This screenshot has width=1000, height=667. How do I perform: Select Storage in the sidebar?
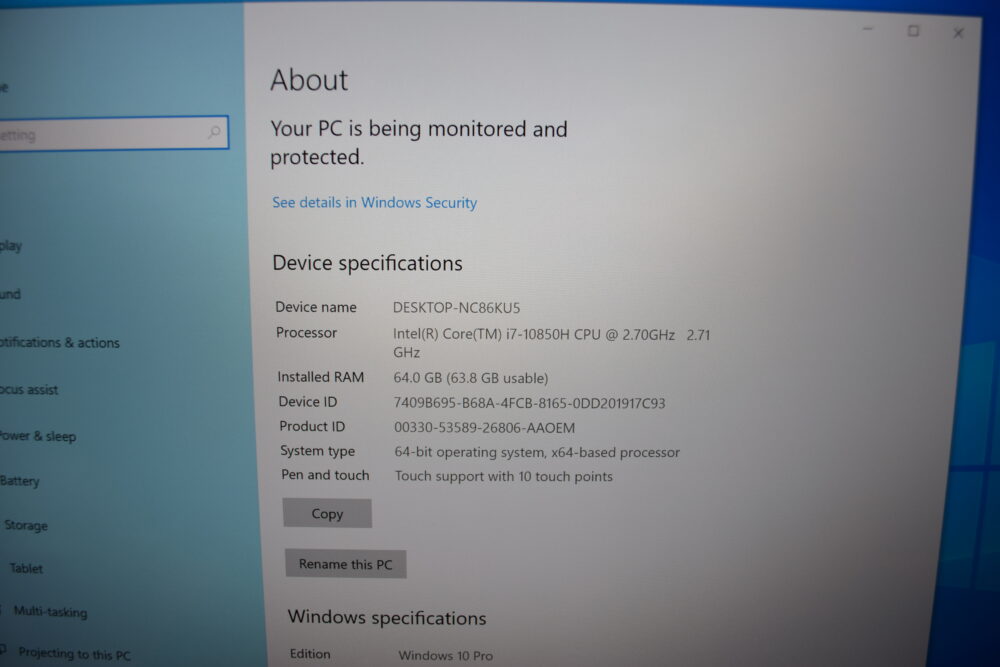tap(26, 525)
